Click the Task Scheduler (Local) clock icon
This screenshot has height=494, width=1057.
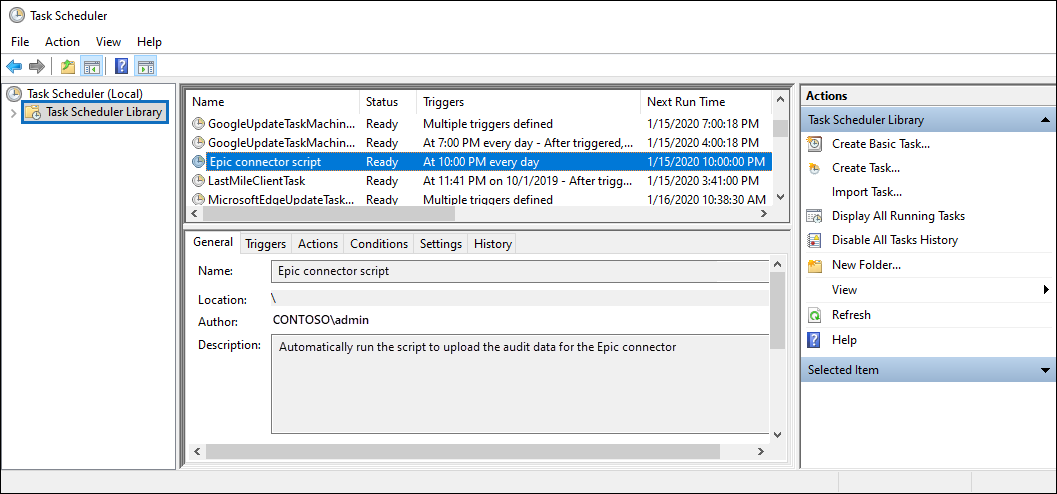(x=14, y=94)
